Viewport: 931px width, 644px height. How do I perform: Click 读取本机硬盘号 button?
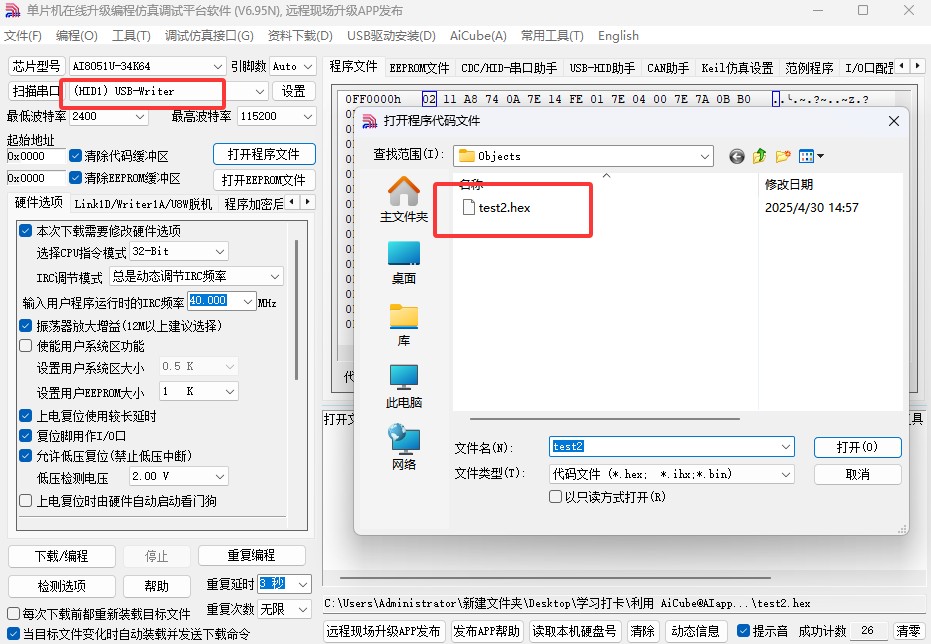tap(574, 631)
